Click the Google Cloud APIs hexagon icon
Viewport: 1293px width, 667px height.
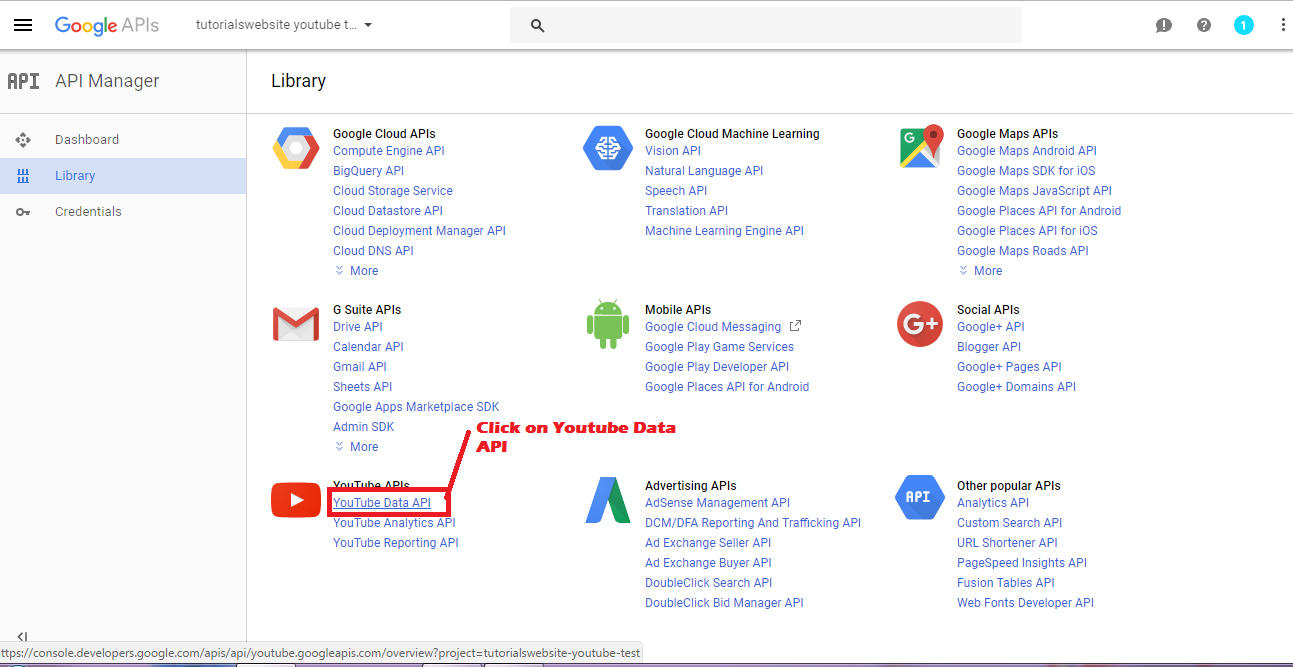296,149
